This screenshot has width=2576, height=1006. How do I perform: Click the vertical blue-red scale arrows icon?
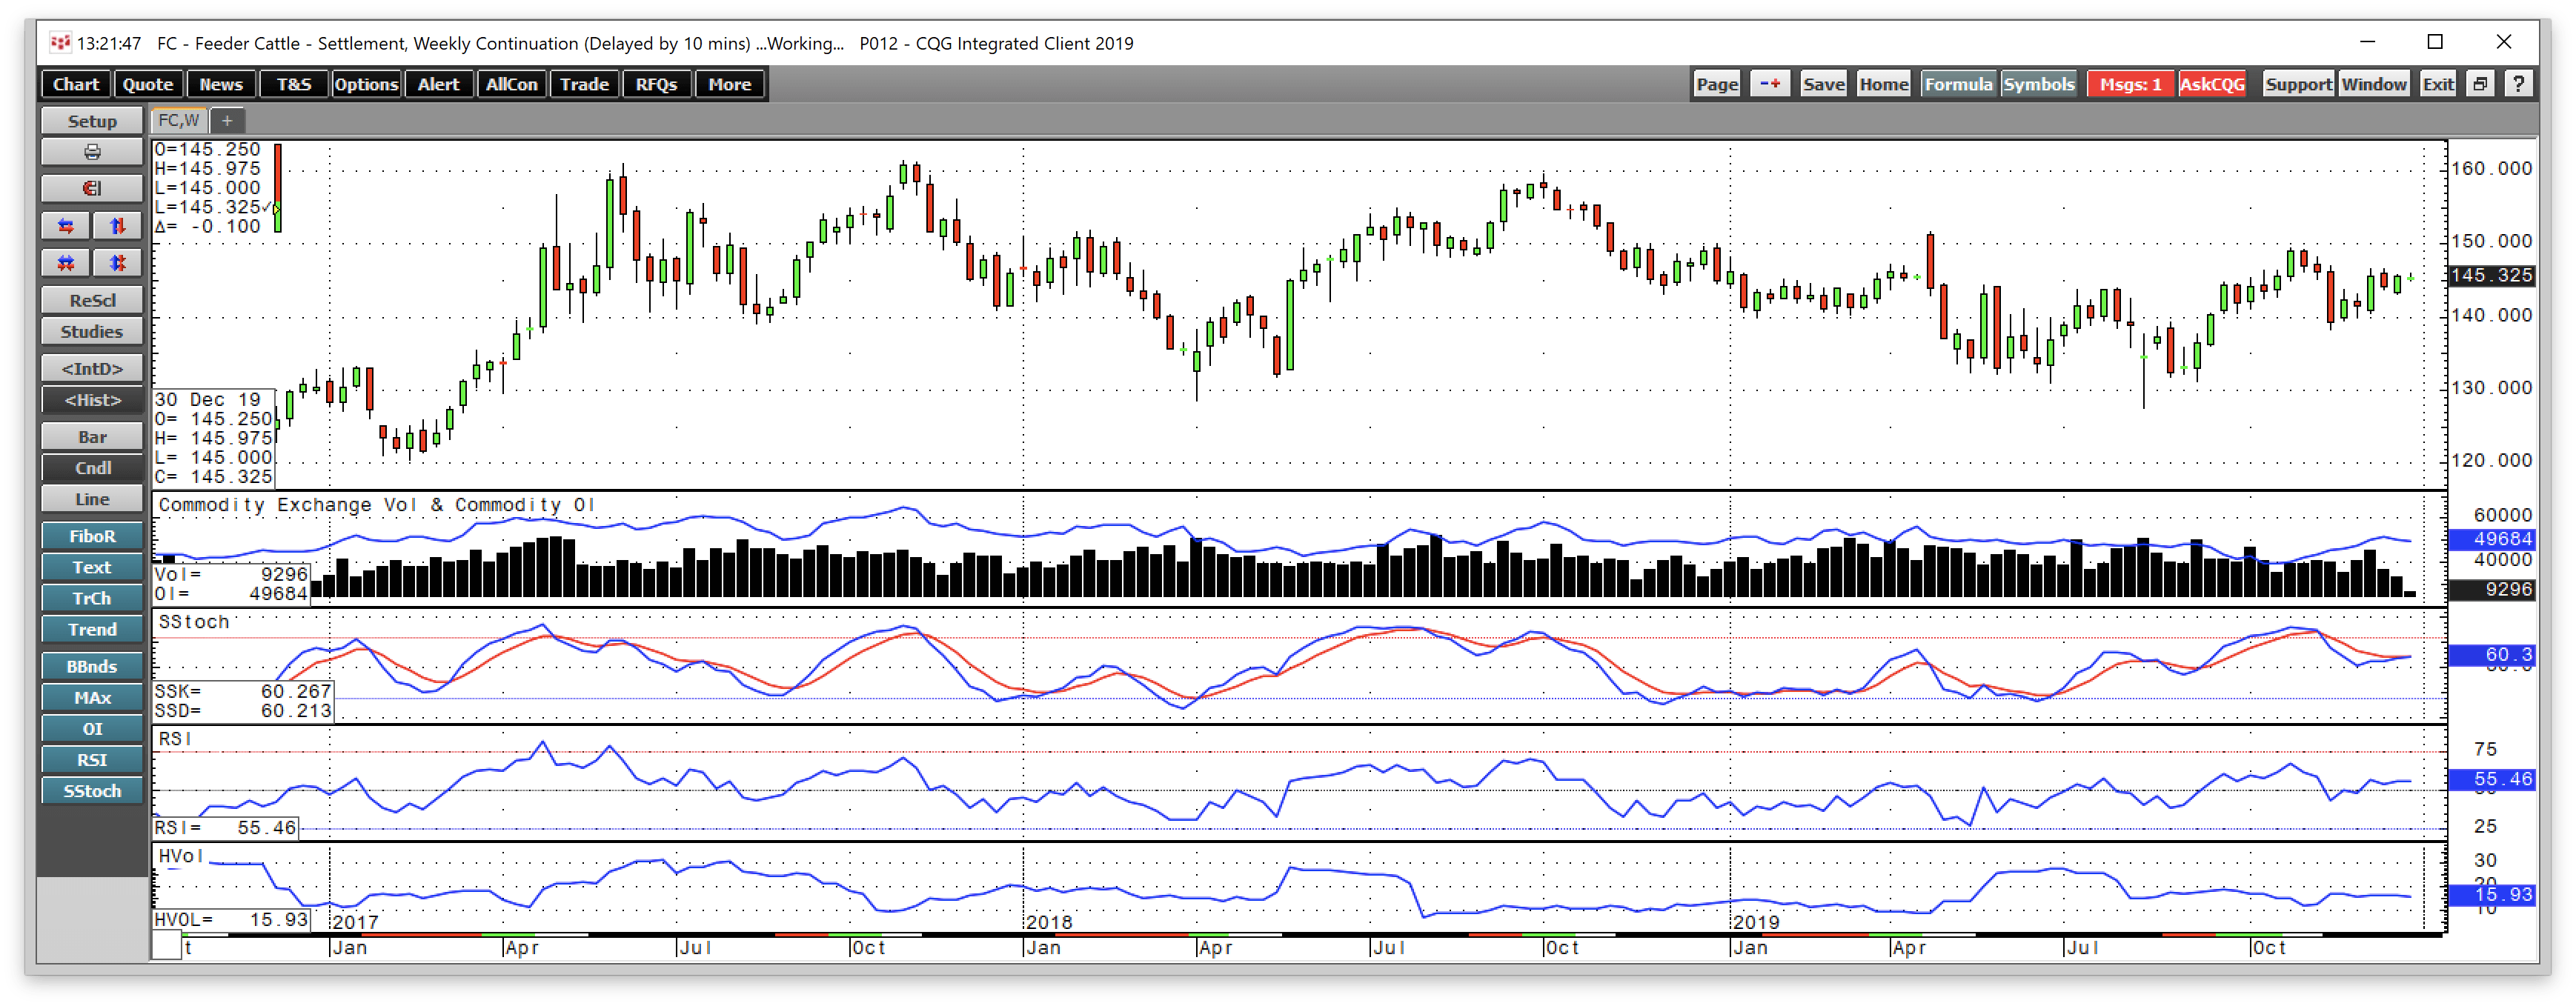118,226
